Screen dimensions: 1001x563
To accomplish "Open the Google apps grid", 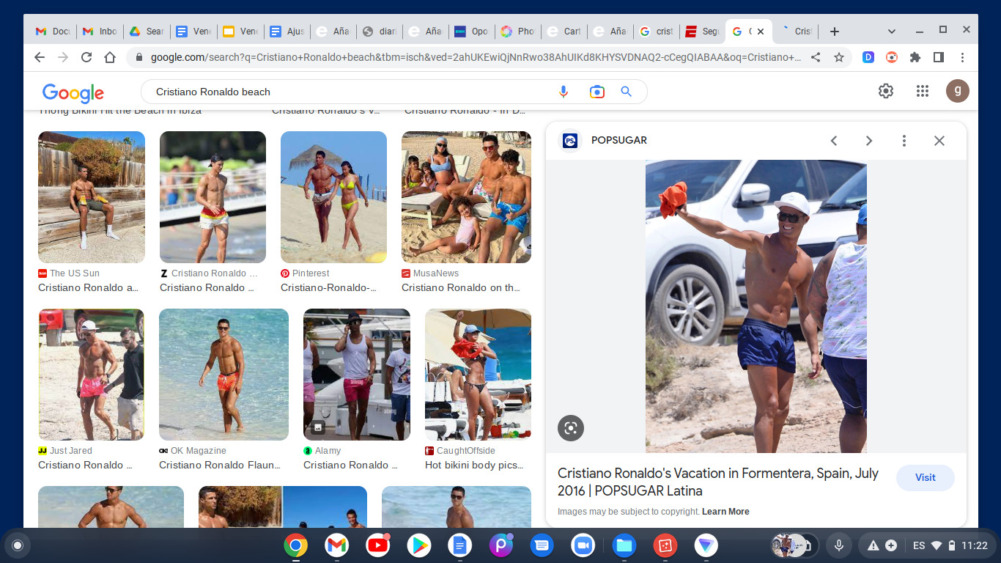I will point(922,91).
